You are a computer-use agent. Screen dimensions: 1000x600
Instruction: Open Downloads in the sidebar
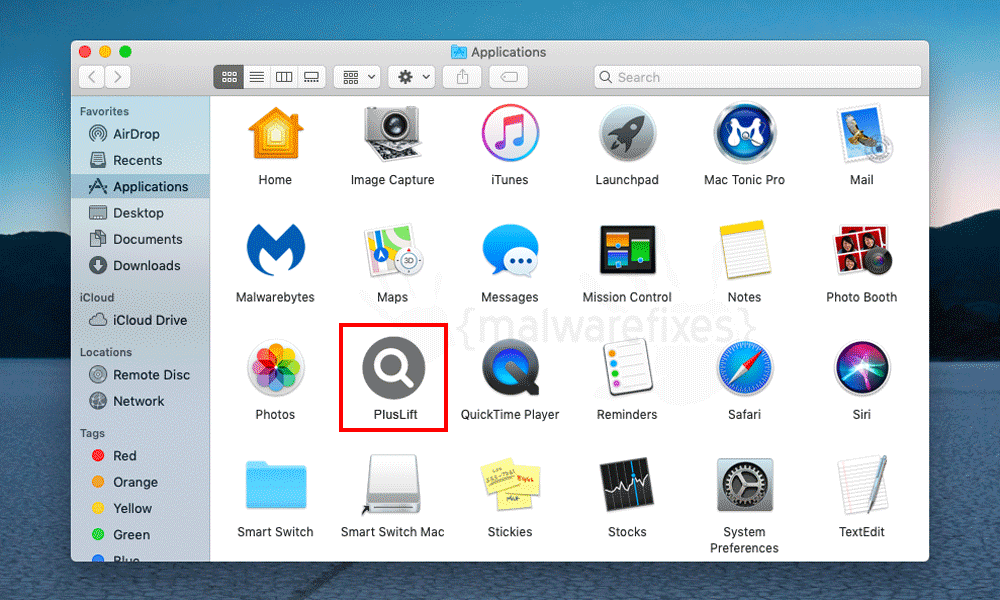coord(140,265)
